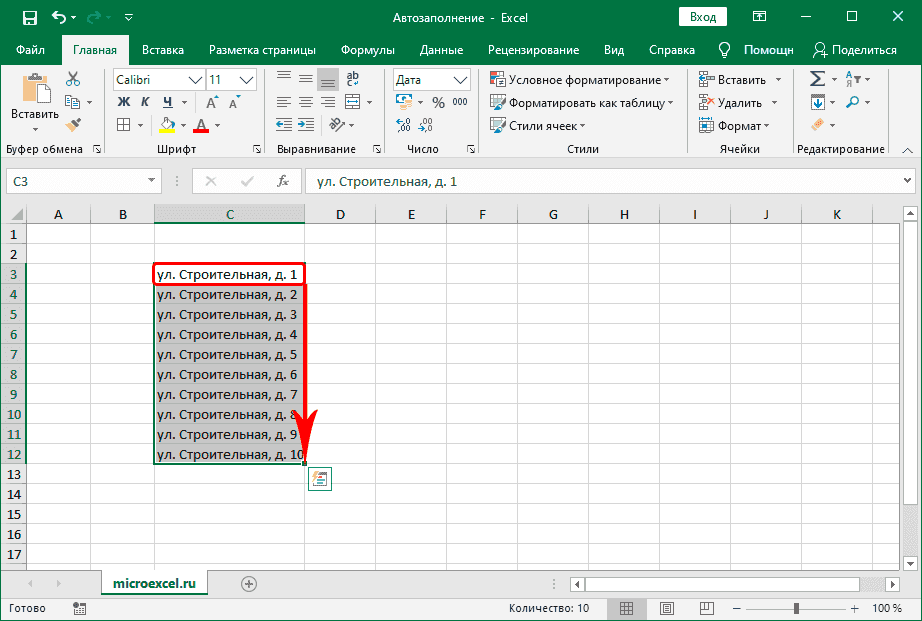Click the Поделиться share button
Viewport: 922px width, 621px height.
click(855, 50)
